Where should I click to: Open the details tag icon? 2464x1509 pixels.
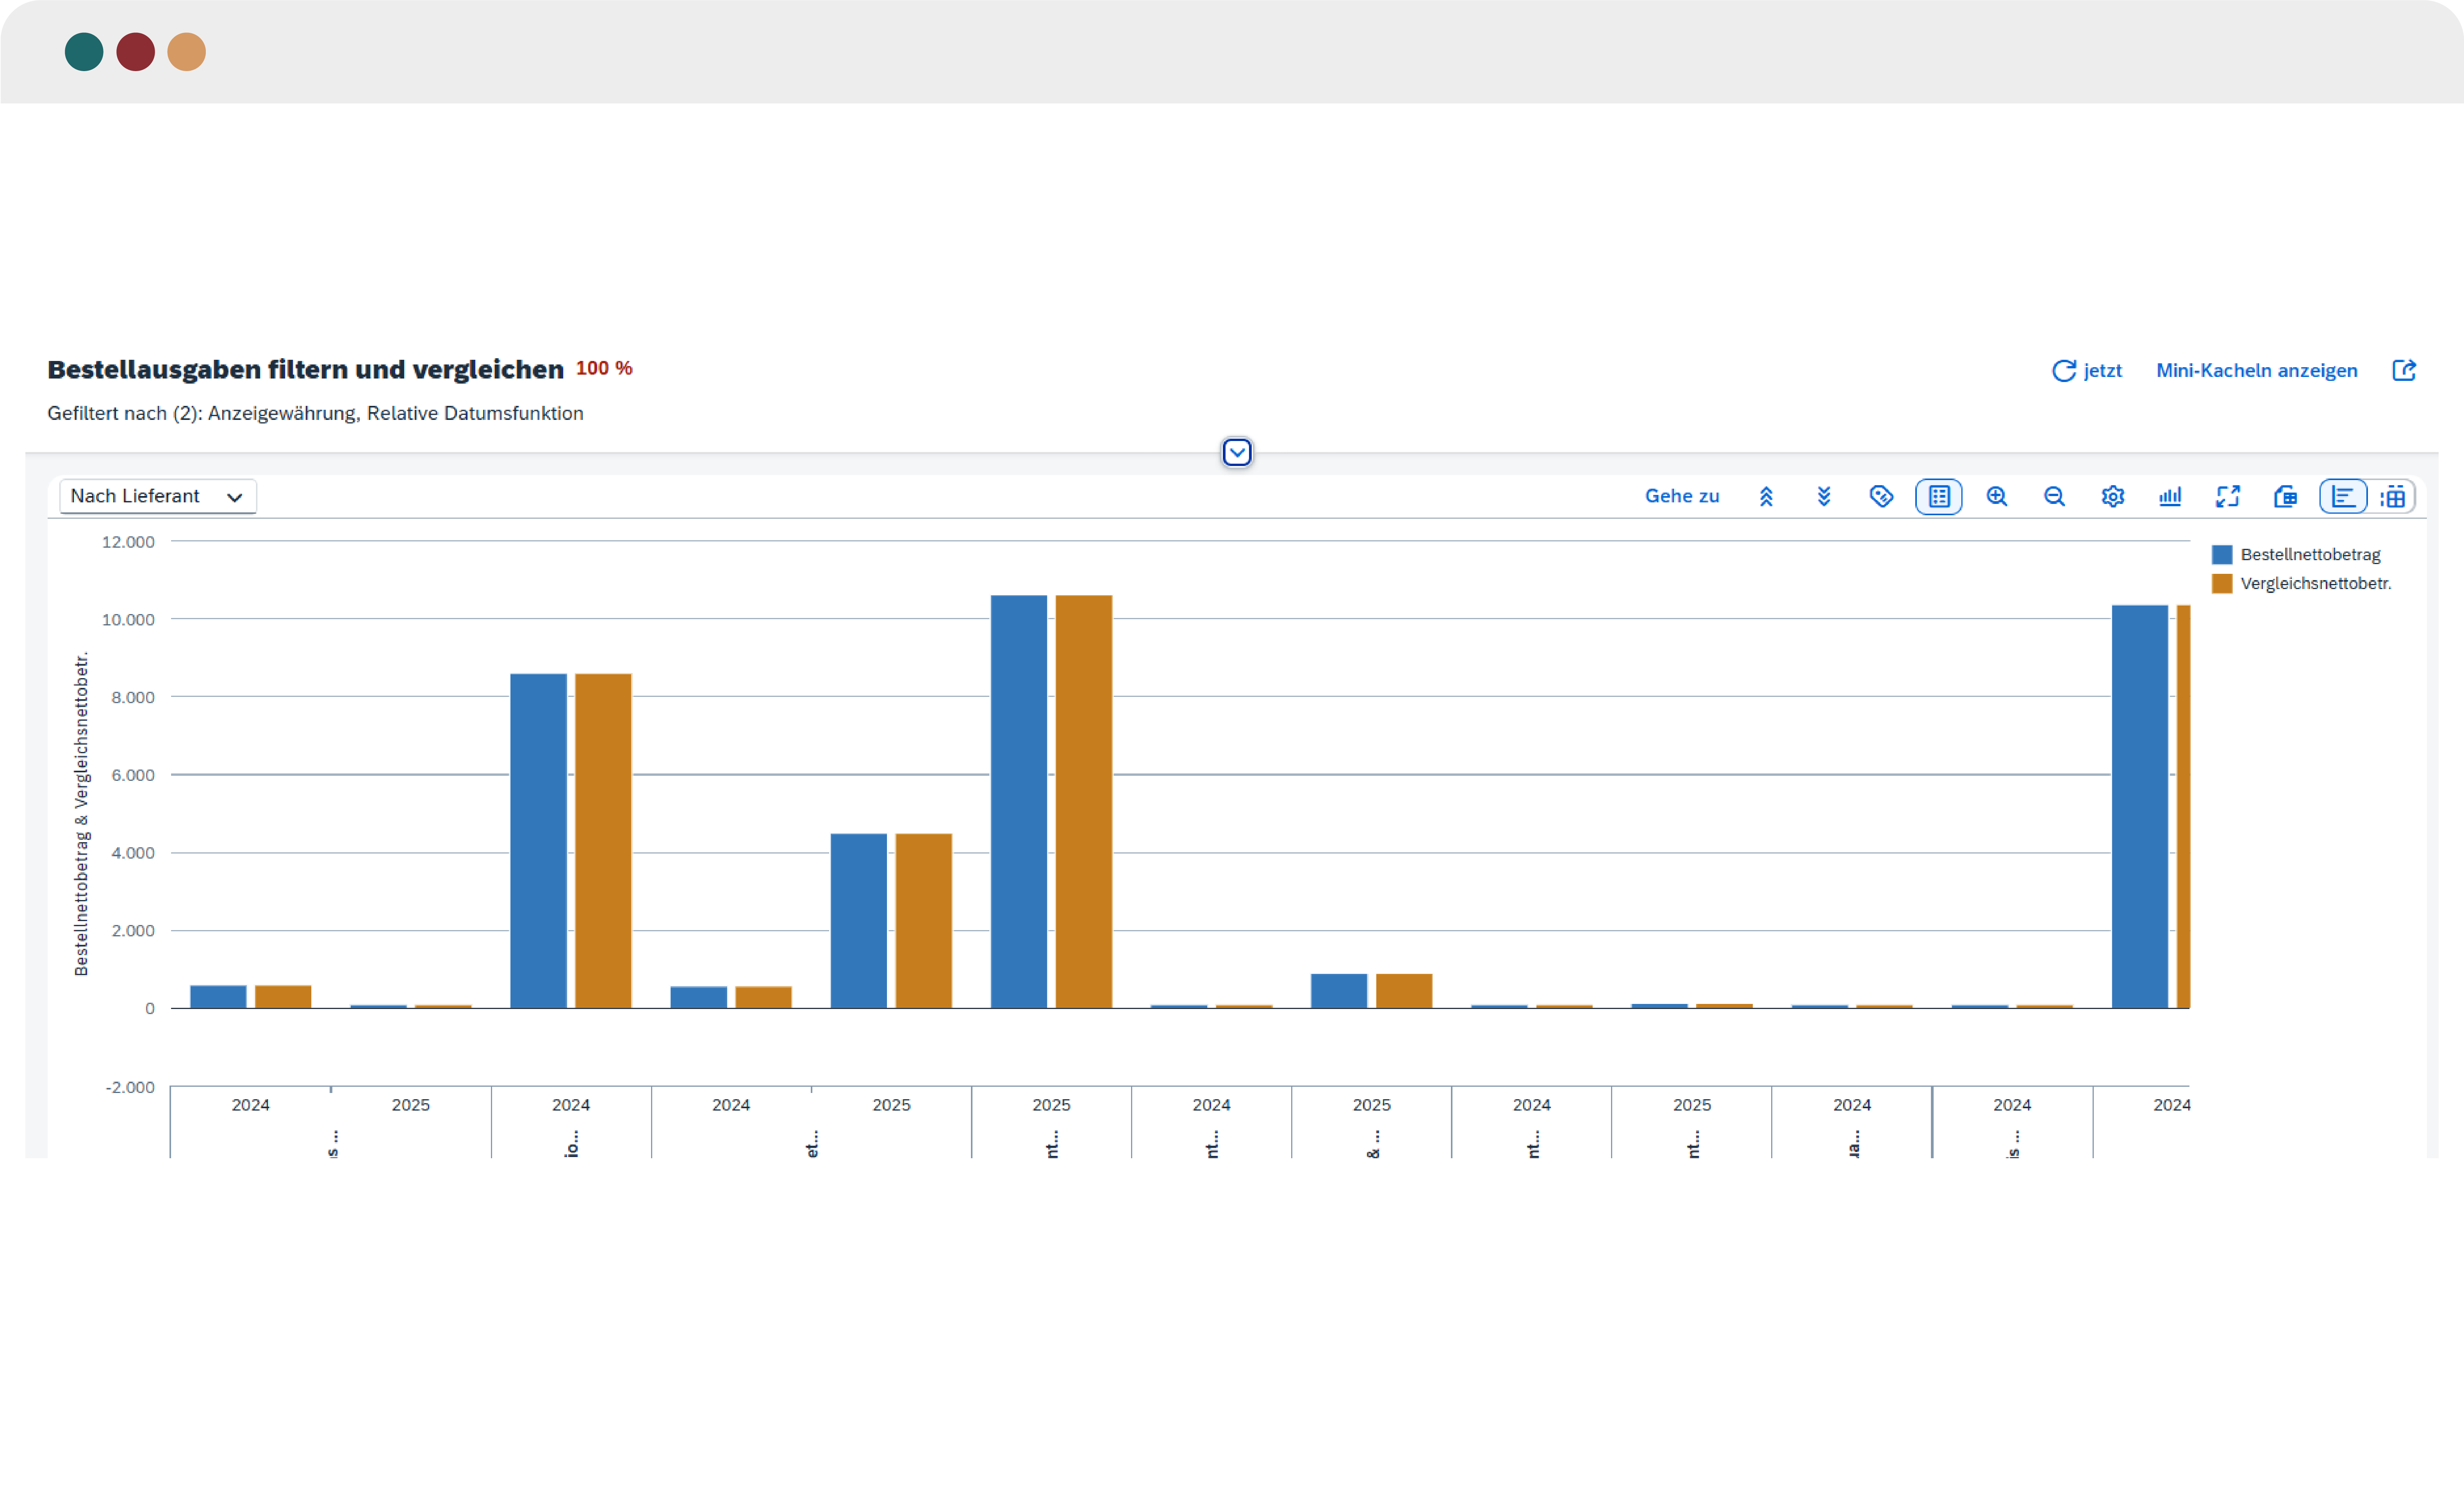pyautogui.click(x=1881, y=496)
